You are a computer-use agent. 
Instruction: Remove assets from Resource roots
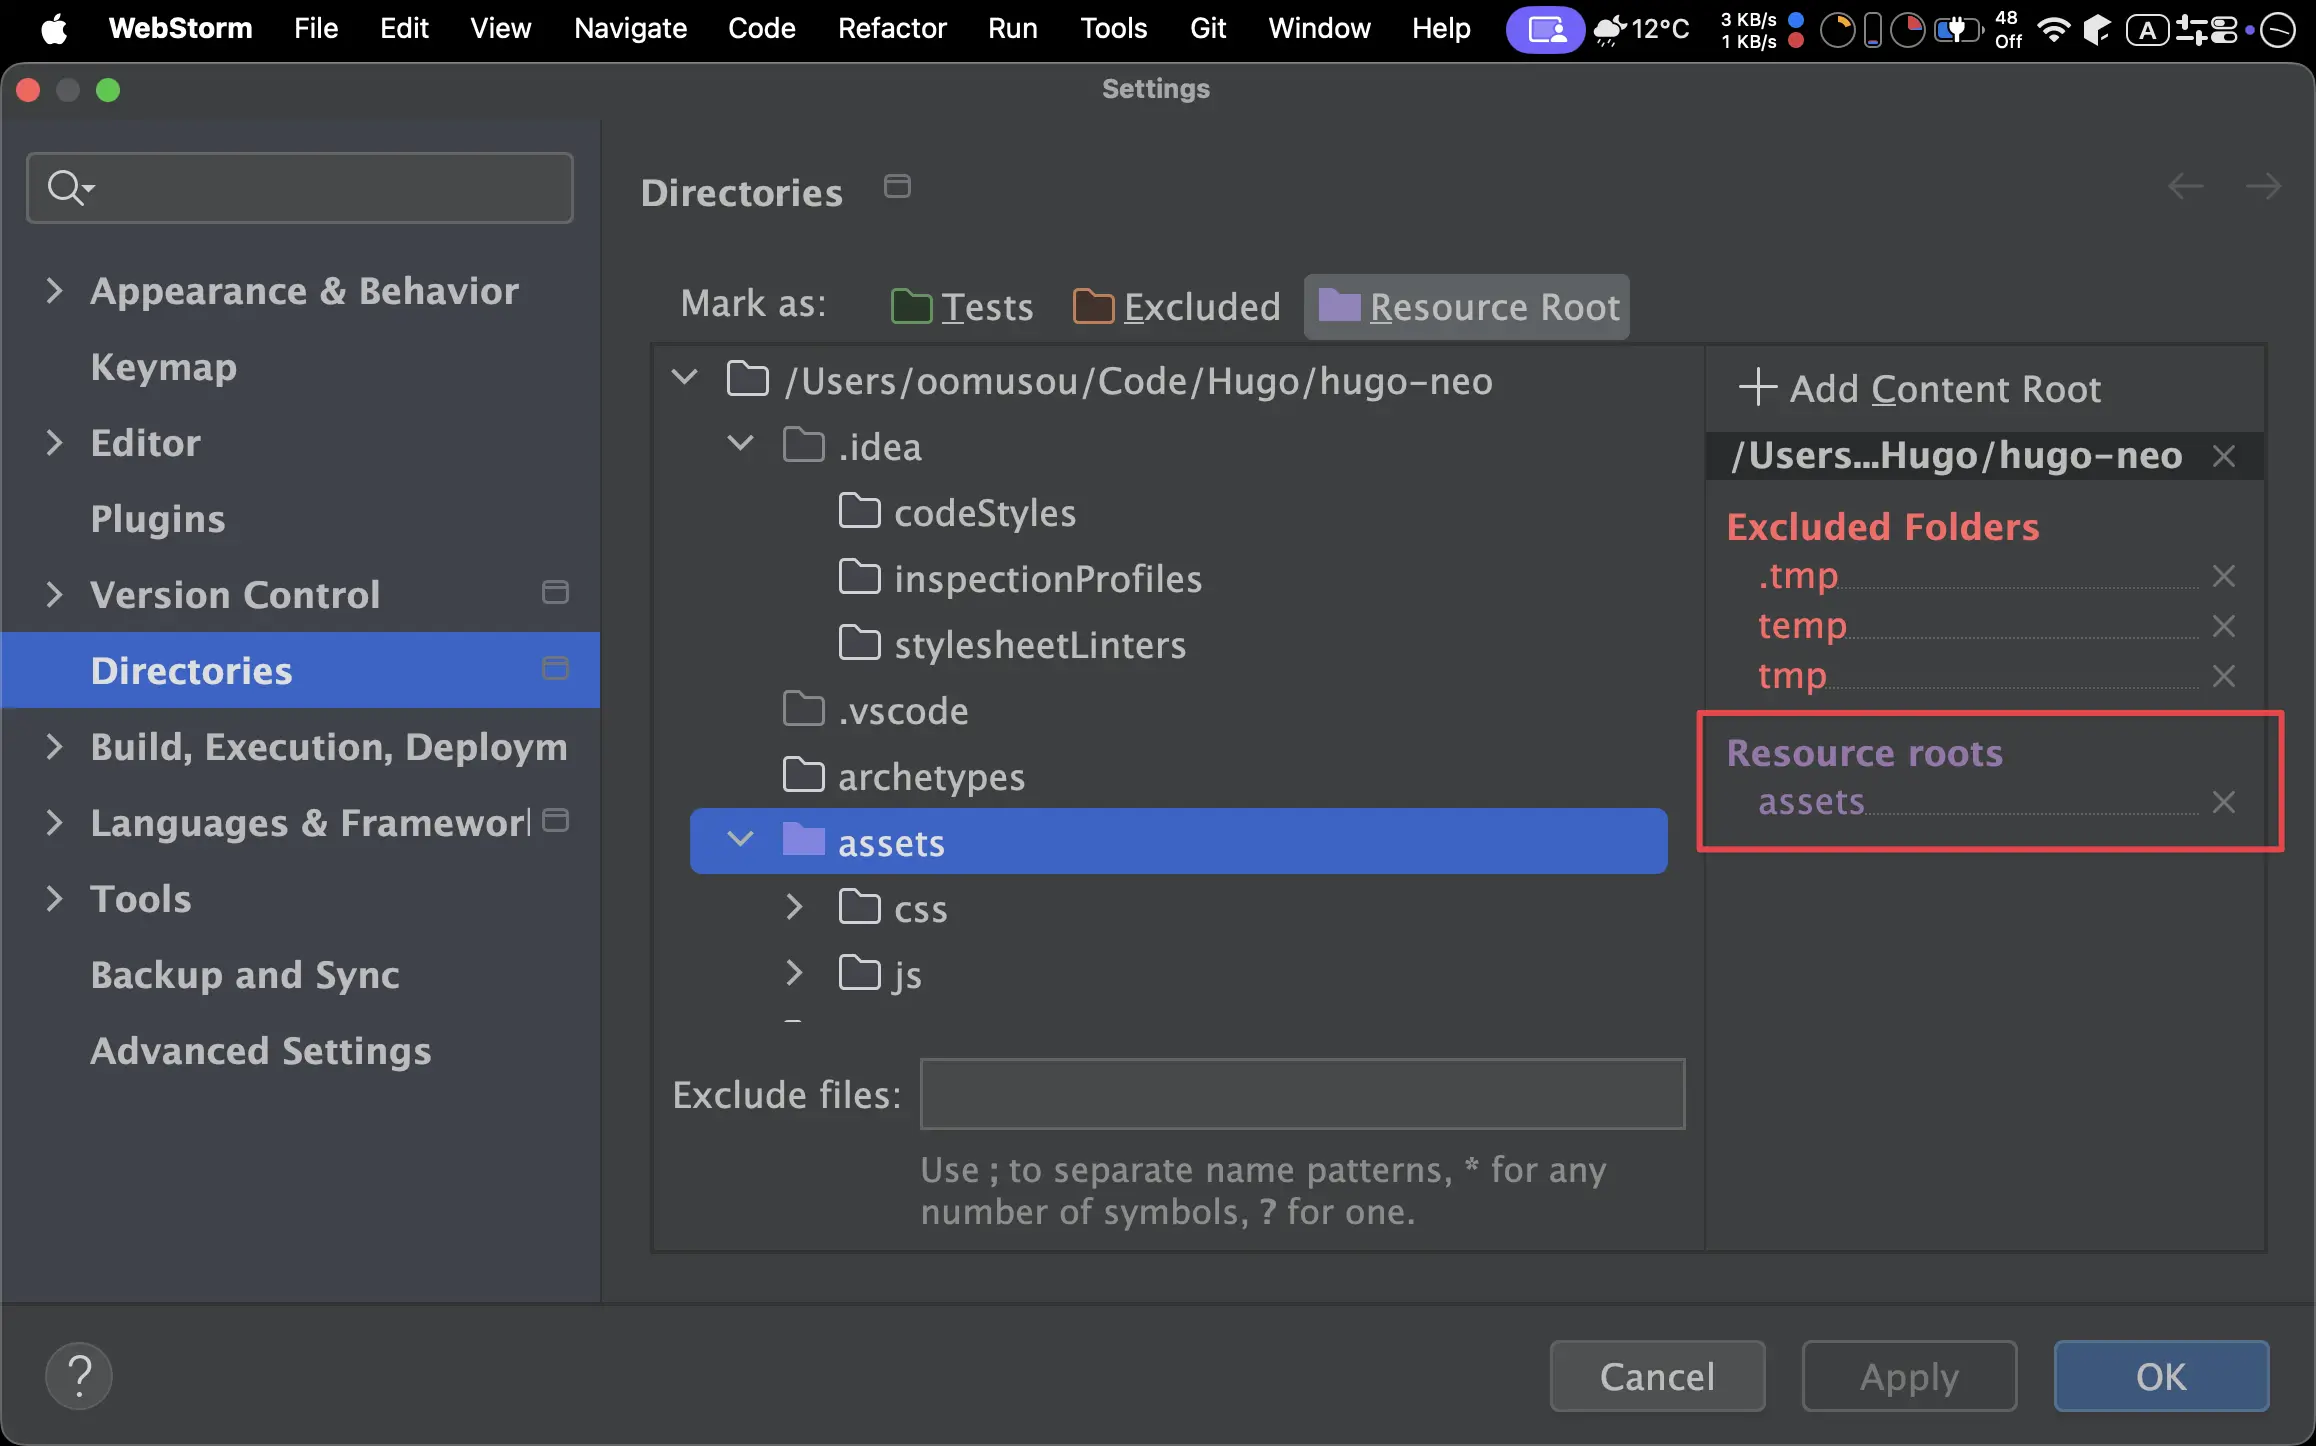click(2223, 802)
